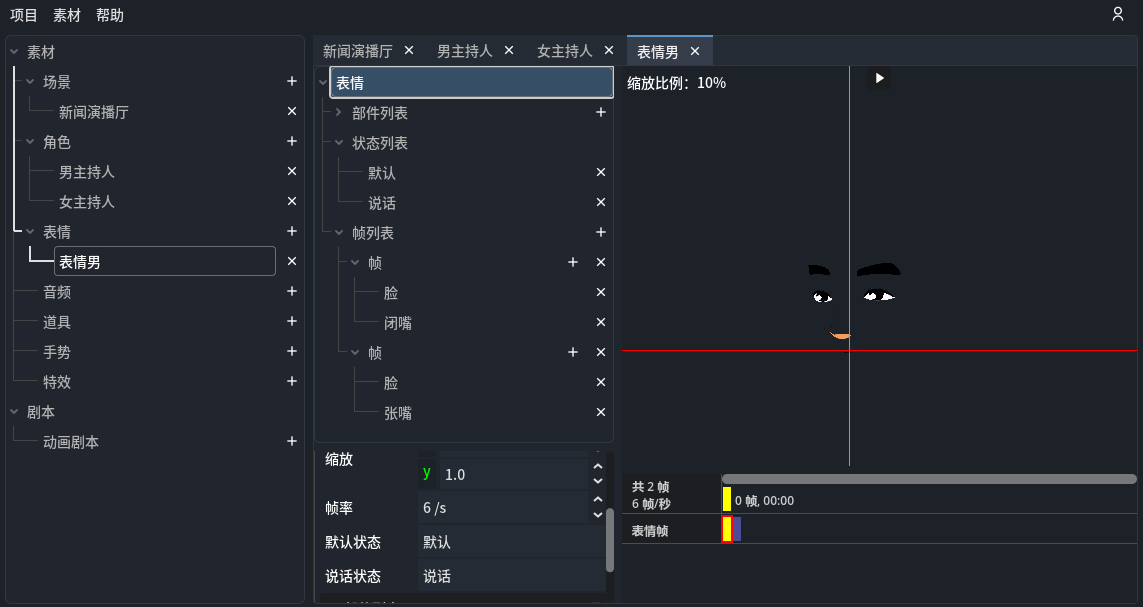The width and height of the screenshot is (1143, 607).
Task: Add a new frame to 帧列表
Action: pos(601,233)
